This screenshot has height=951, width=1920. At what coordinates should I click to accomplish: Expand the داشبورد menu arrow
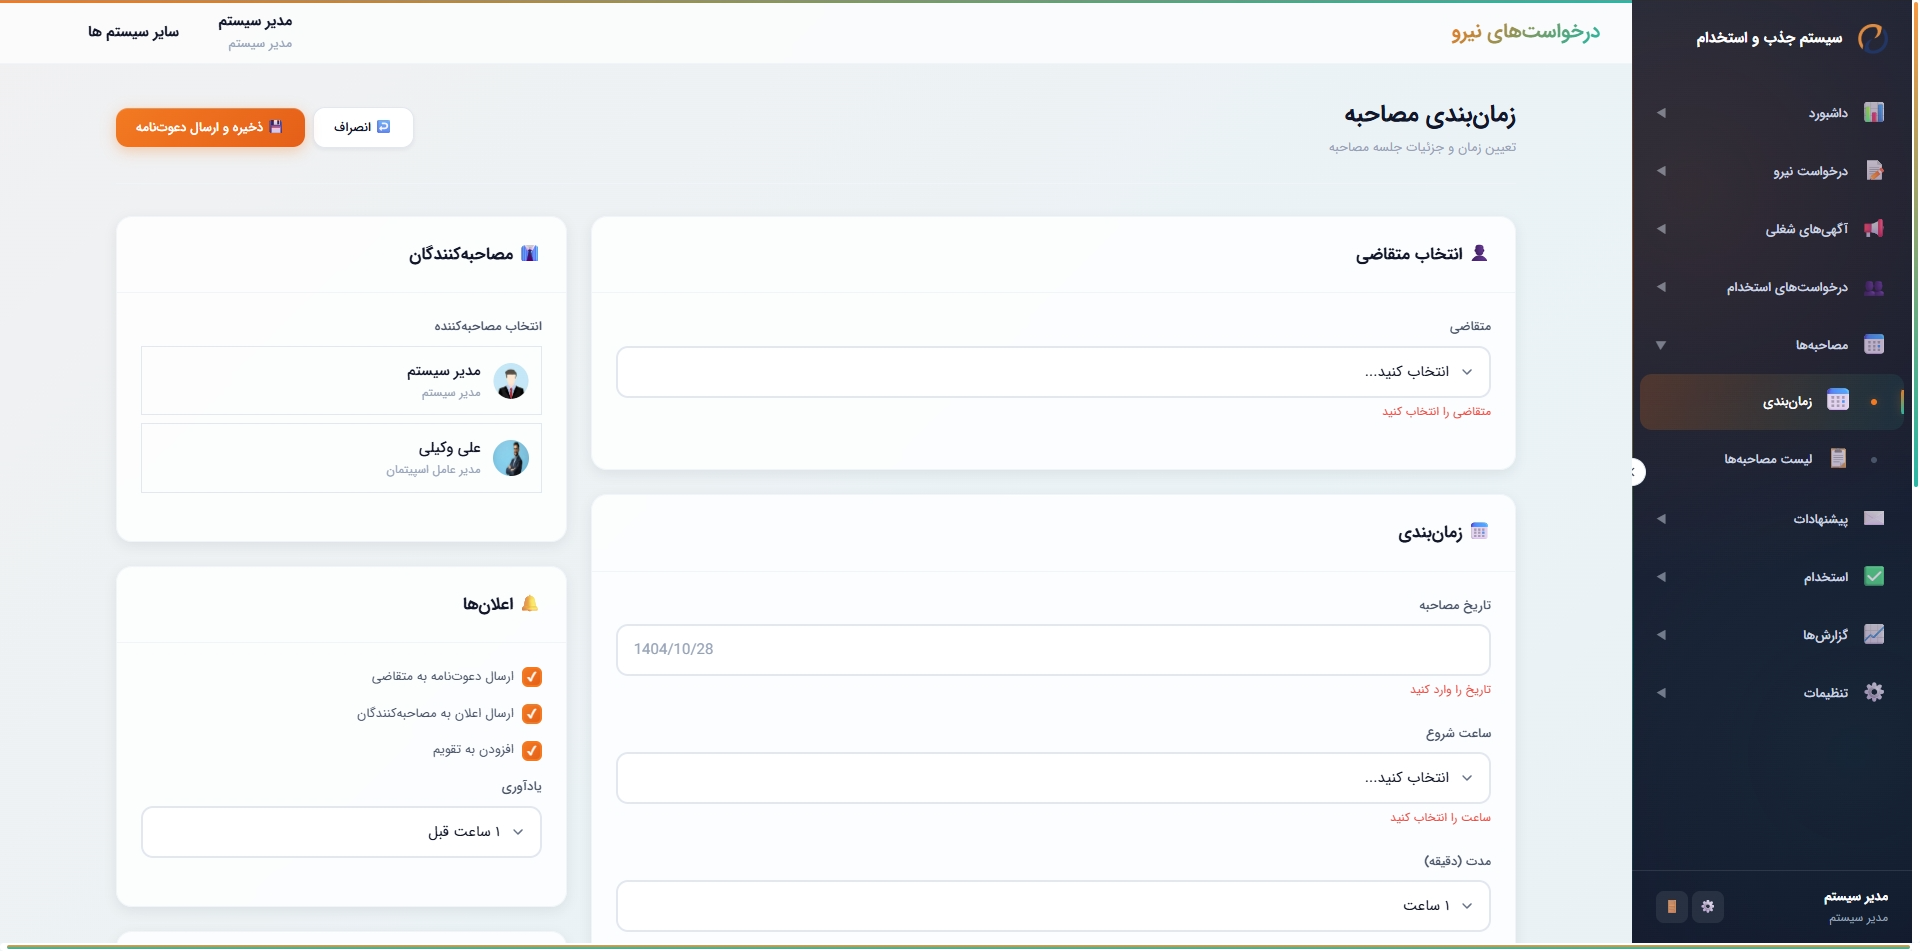coord(1661,113)
